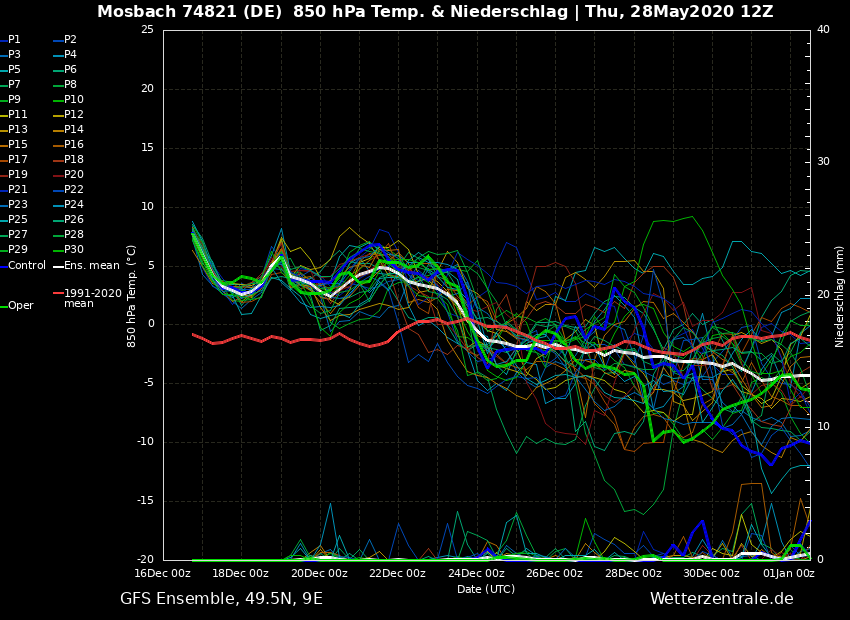This screenshot has height=620, width=850.
Task: Click the Wetterzentrale.de link text
Action: pos(721,599)
